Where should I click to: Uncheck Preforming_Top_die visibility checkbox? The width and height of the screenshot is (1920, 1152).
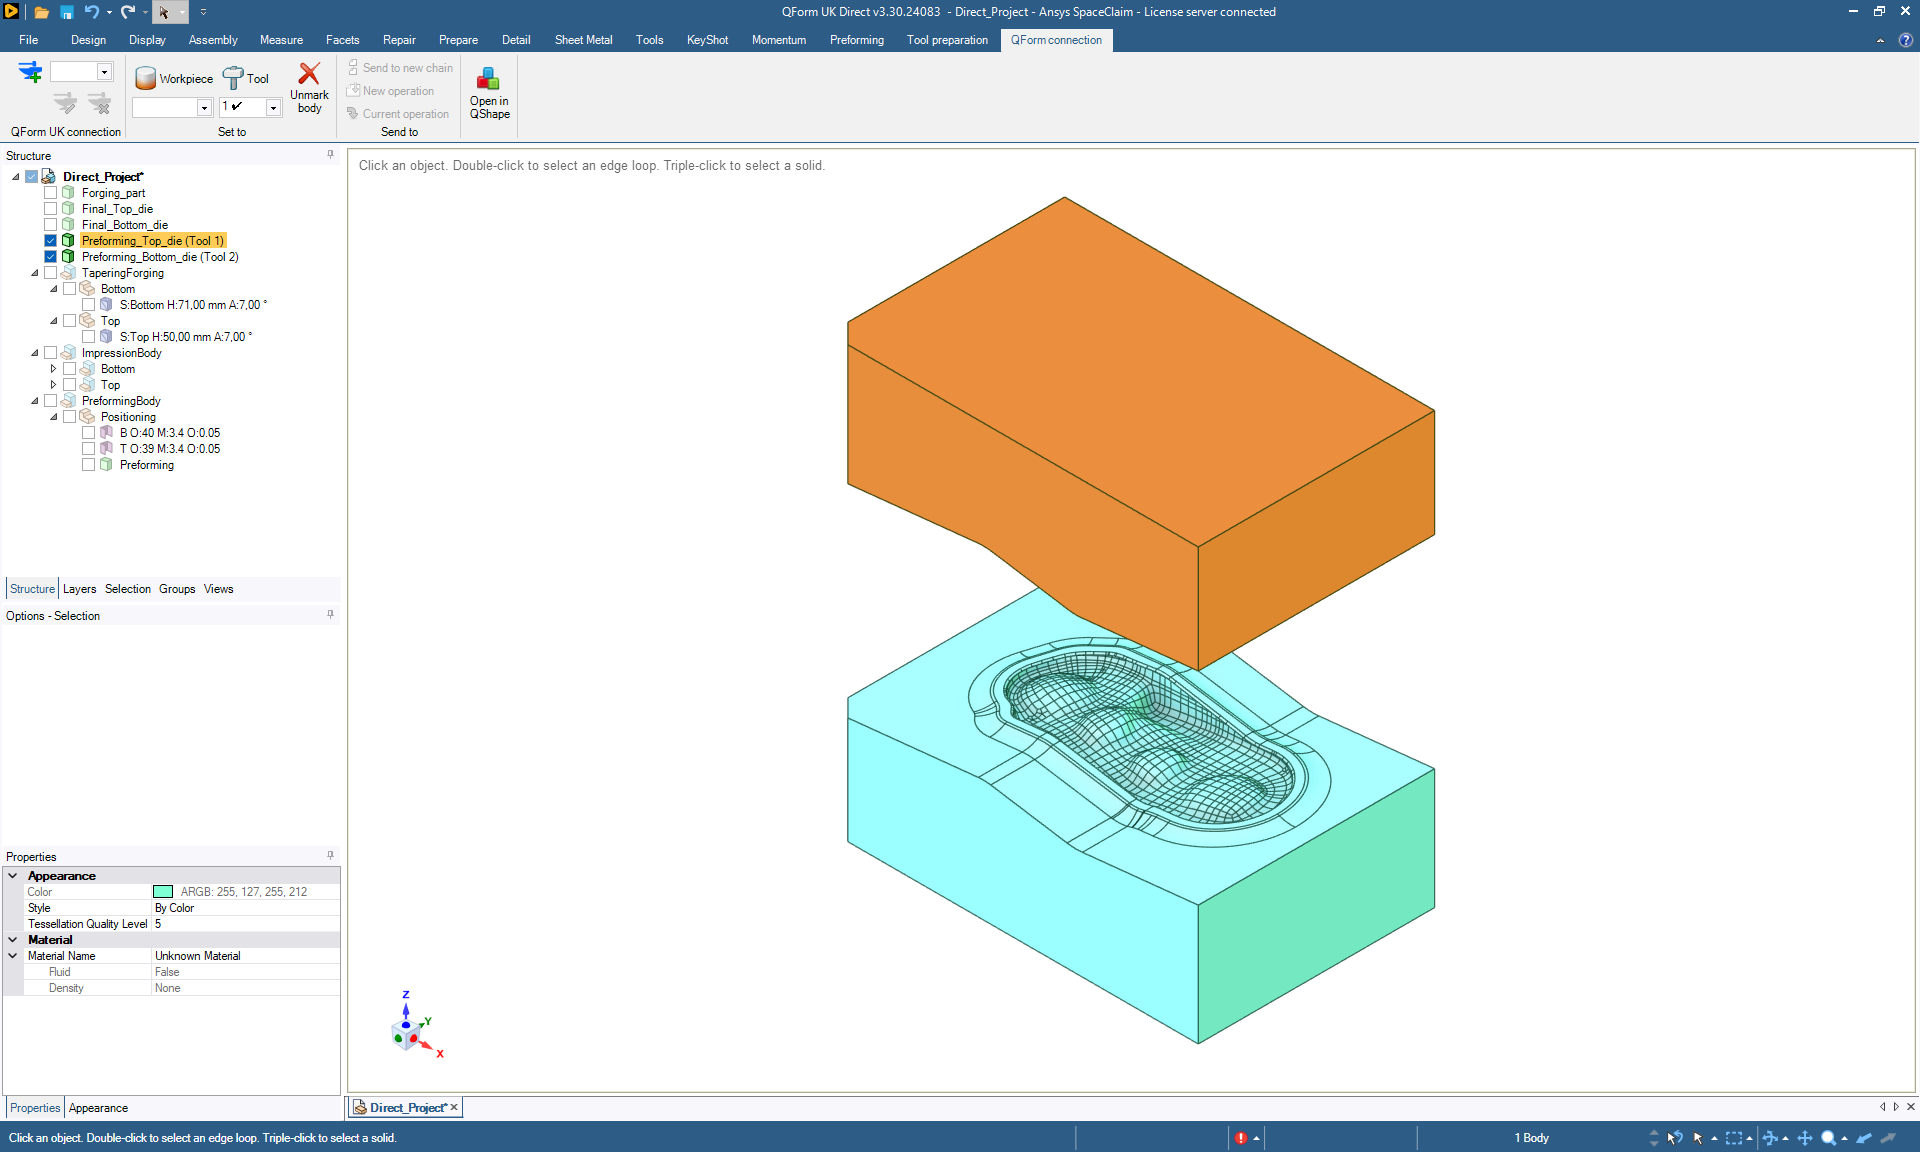pos(50,241)
